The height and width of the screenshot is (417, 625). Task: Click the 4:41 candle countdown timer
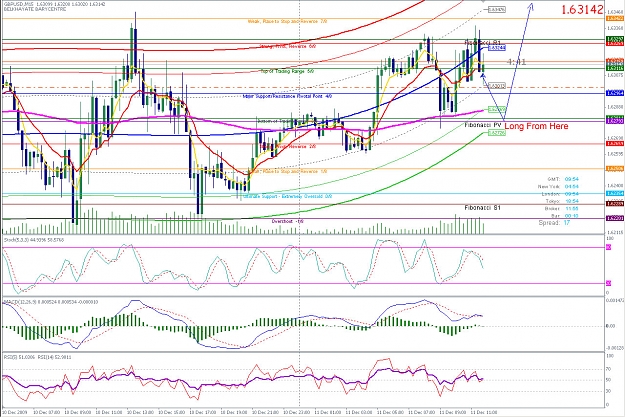[x=517, y=62]
